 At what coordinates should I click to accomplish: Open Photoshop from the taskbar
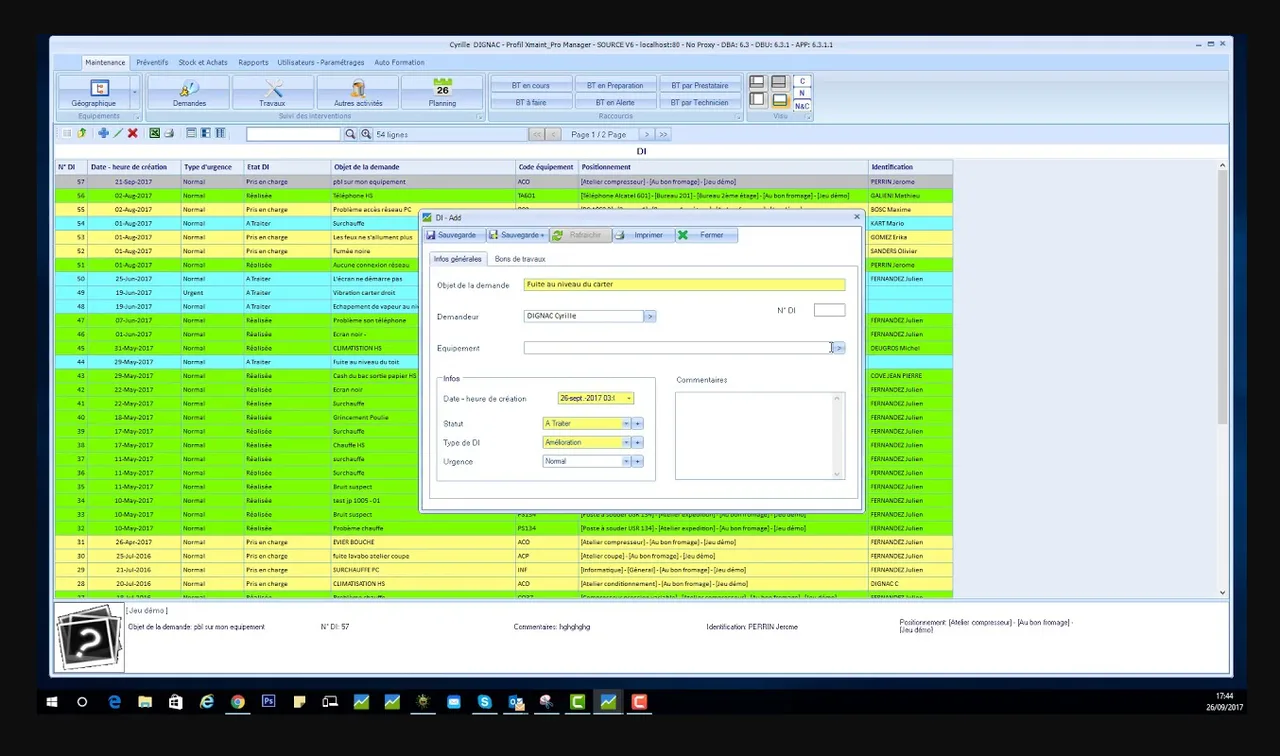(x=268, y=702)
